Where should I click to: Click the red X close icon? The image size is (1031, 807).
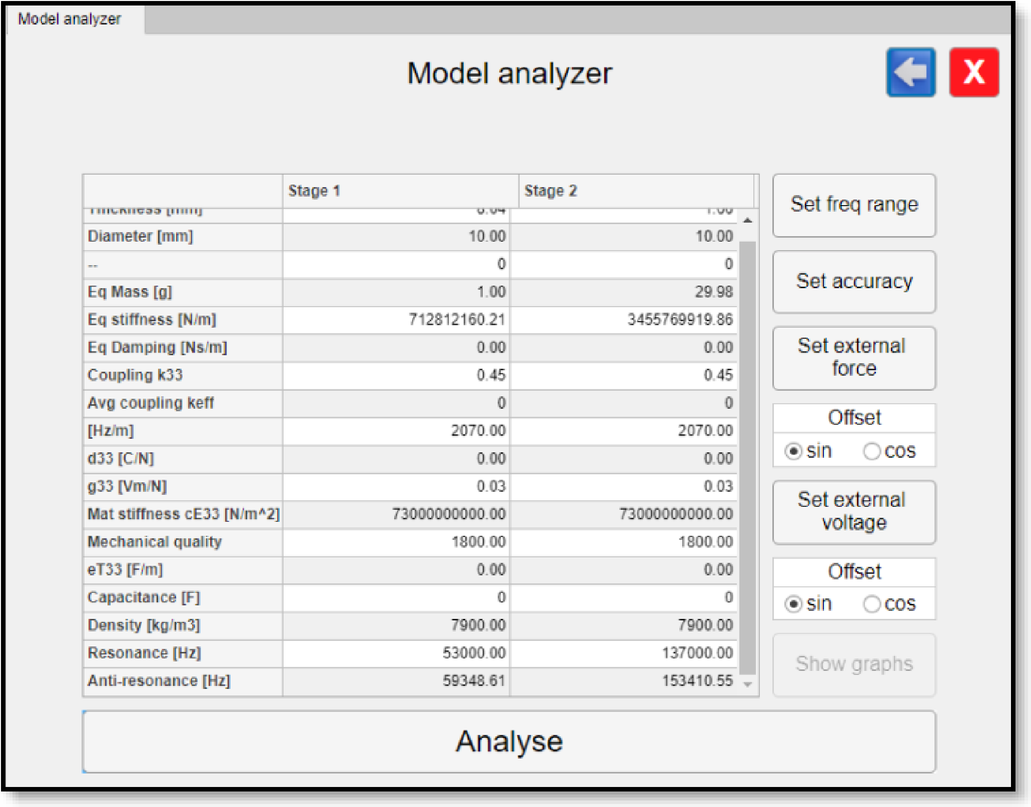(973, 73)
